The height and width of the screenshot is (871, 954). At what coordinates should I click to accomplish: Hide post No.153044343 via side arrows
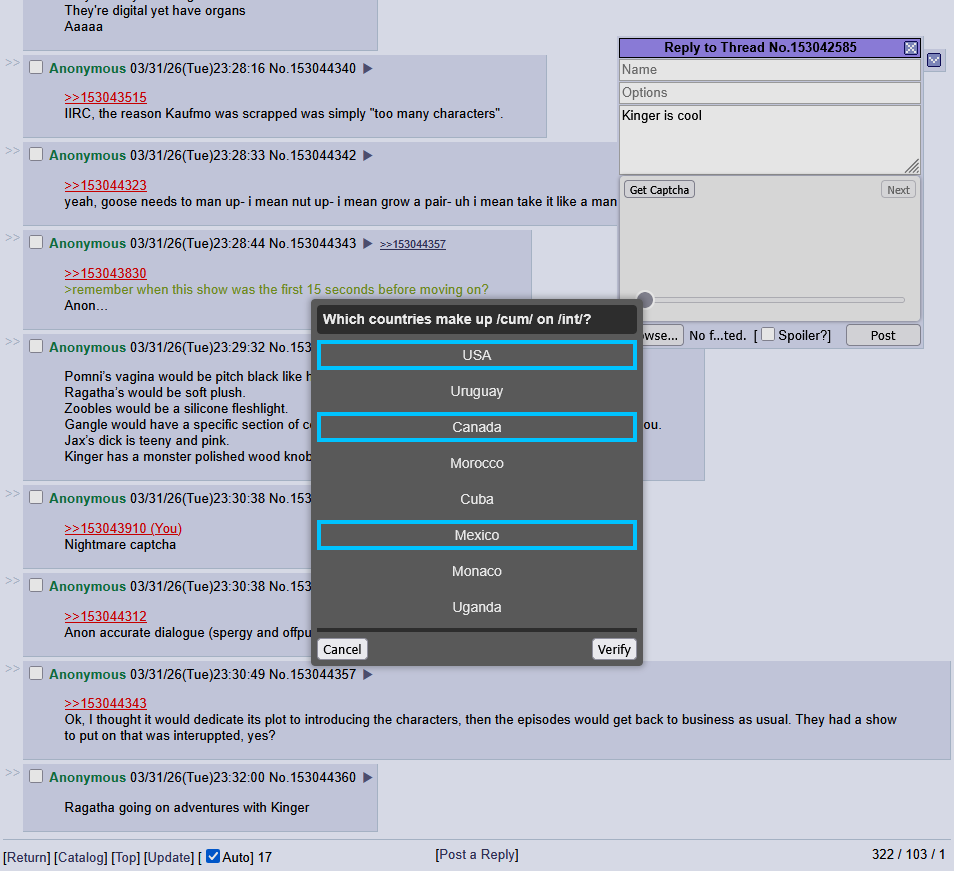(12, 237)
